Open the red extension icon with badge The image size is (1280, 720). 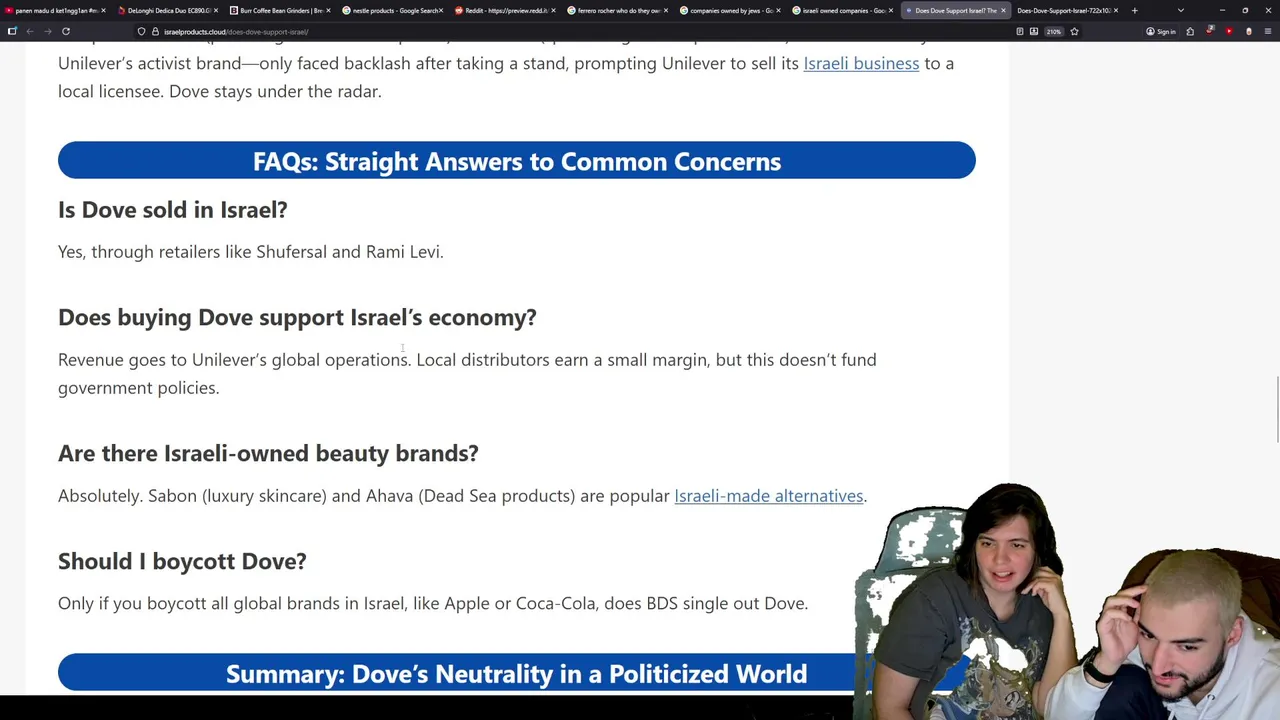(1210, 31)
